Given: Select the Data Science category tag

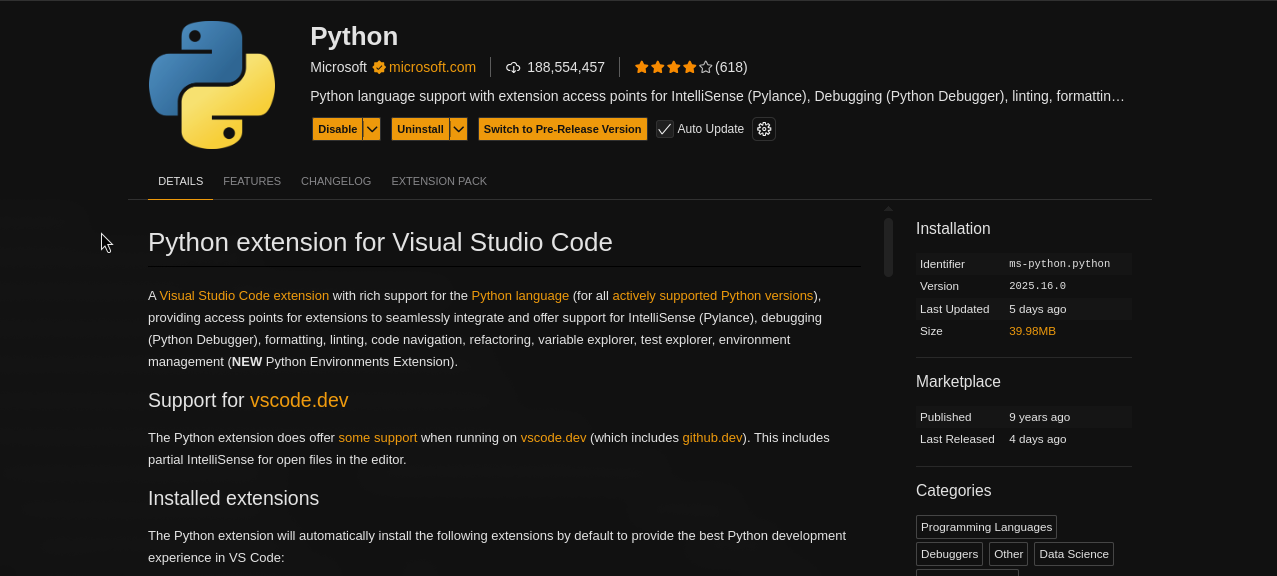Looking at the screenshot, I should tap(1073, 554).
